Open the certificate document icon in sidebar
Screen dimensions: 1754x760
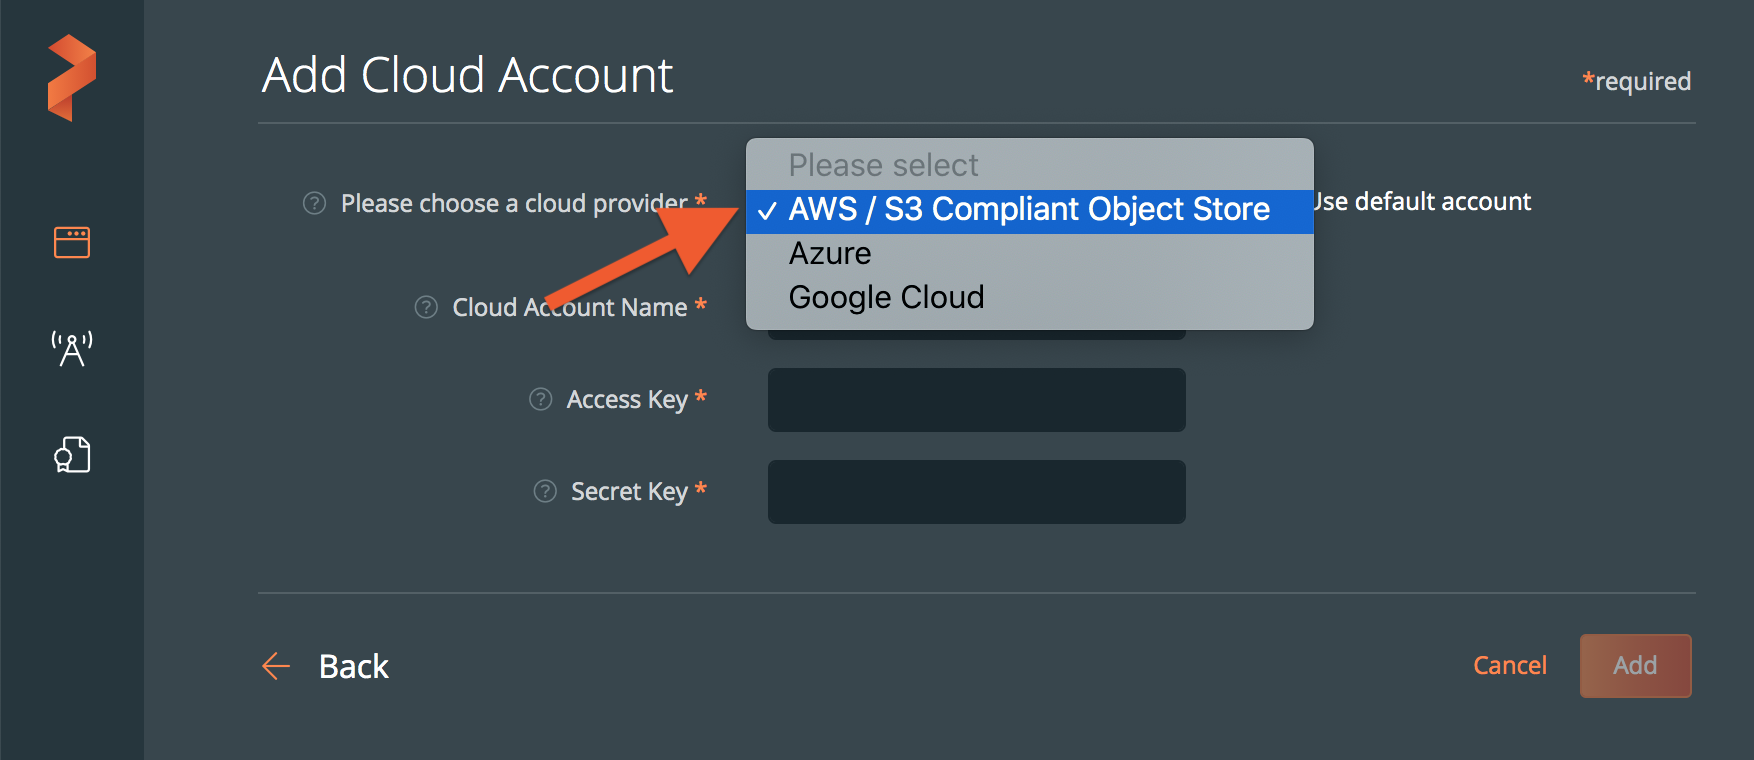pos(72,455)
